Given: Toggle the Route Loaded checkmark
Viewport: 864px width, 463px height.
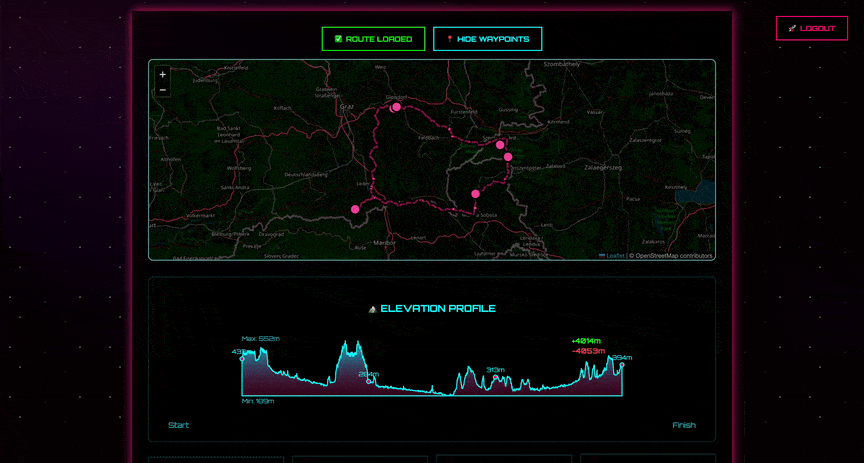Looking at the screenshot, I should click(x=338, y=39).
